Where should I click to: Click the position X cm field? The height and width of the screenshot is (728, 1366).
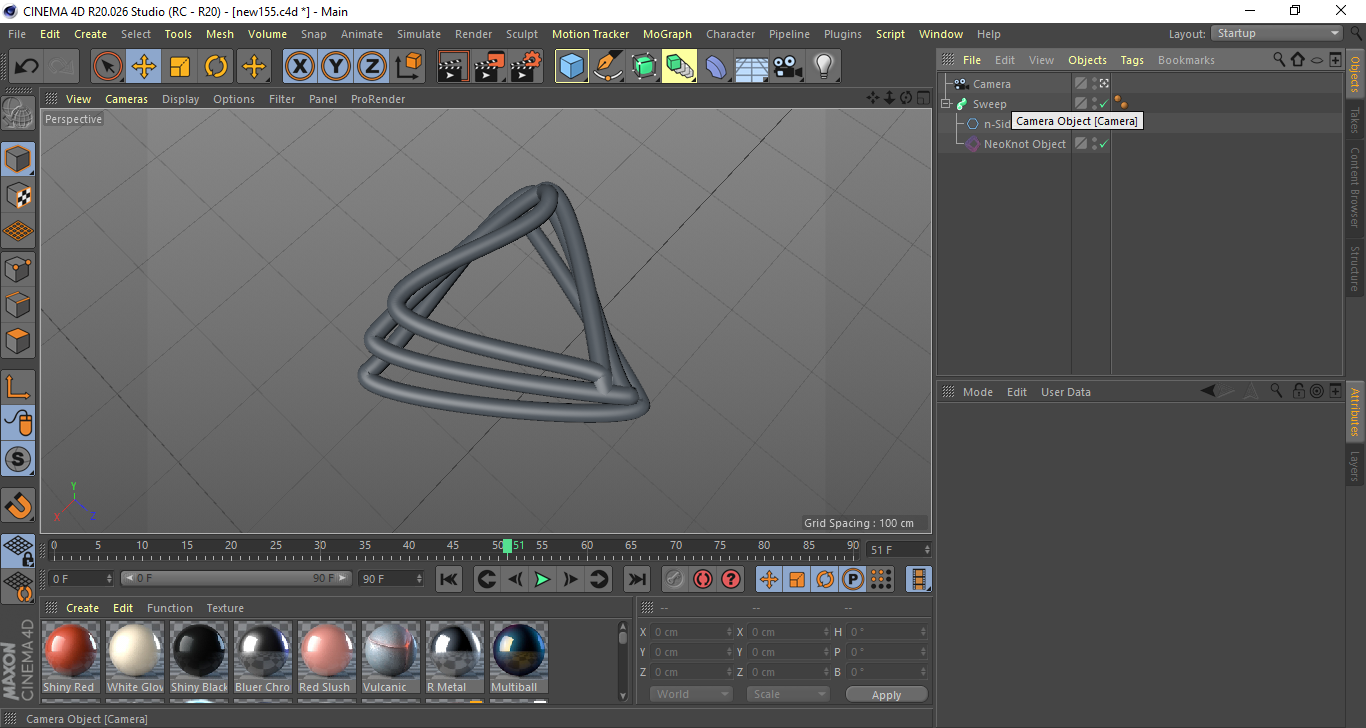tap(691, 632)
